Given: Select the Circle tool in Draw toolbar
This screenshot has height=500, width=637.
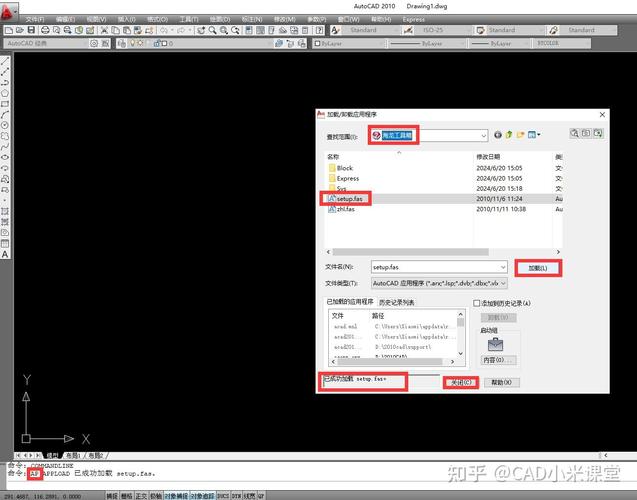Looking at the screenshot, I should (5, 125).
